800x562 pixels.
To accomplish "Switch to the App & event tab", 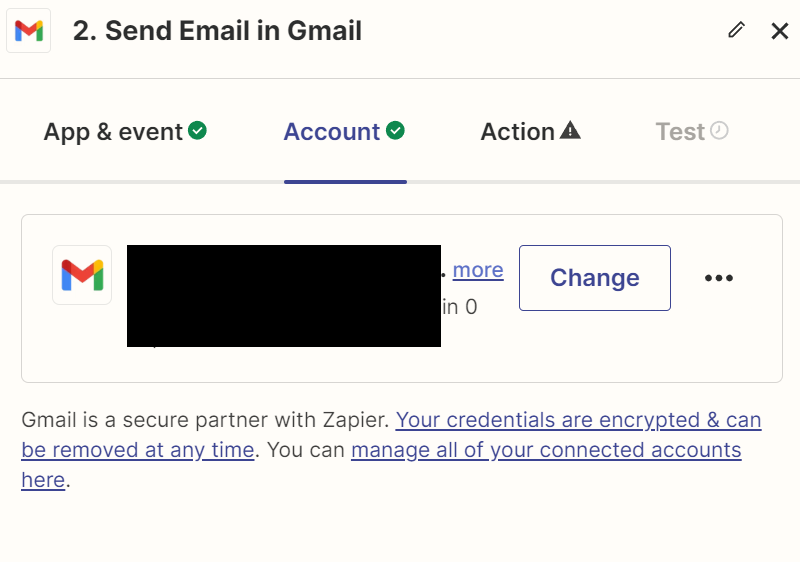I will [x=113, y=132].
